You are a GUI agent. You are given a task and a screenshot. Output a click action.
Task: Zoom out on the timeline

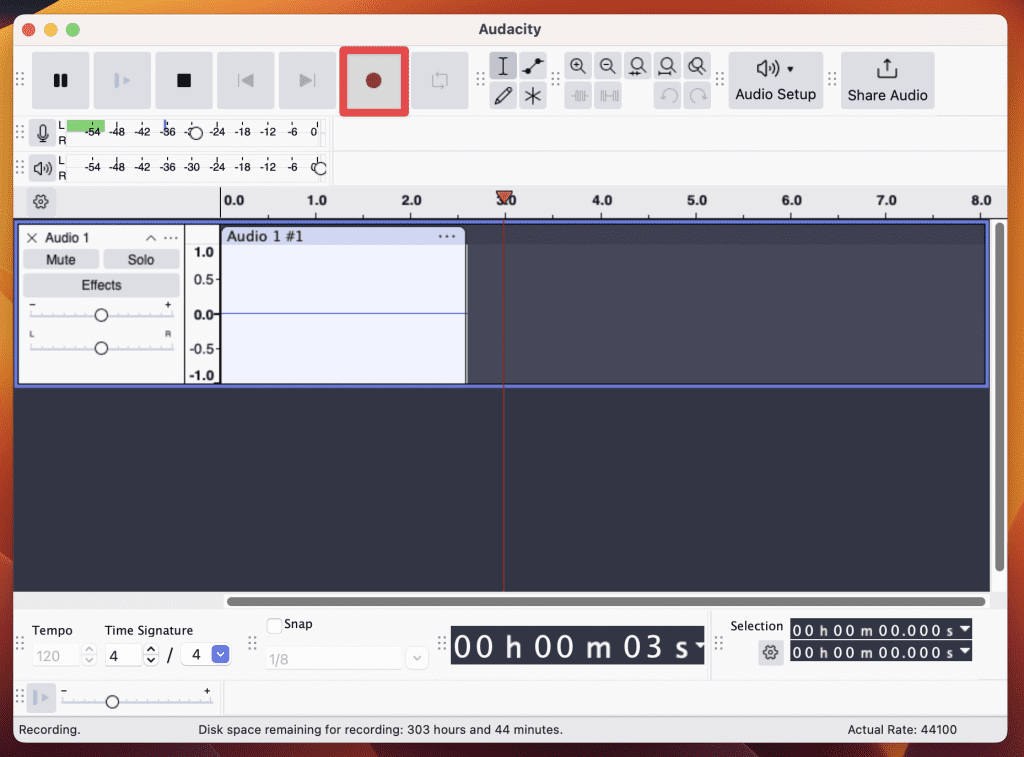click(607, 66)
